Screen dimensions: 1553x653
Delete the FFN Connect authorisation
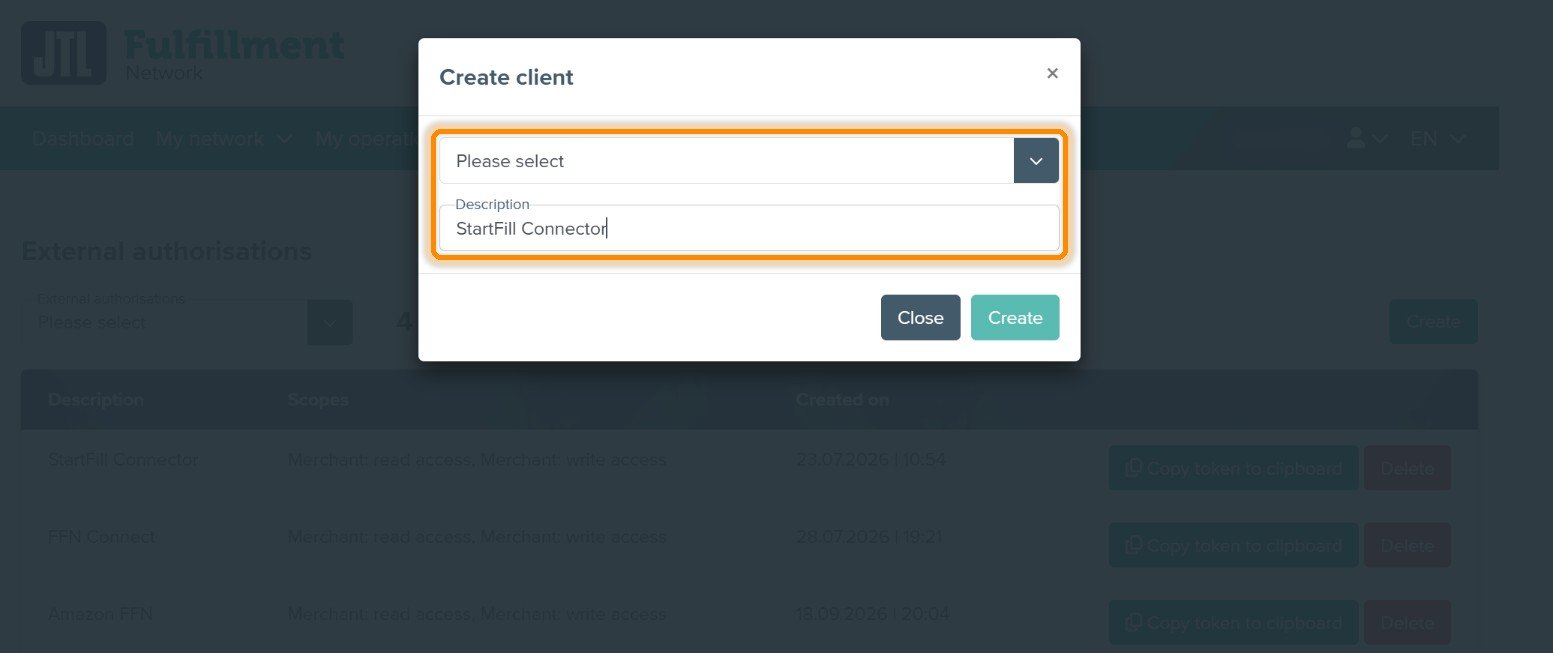point(1407,545)
